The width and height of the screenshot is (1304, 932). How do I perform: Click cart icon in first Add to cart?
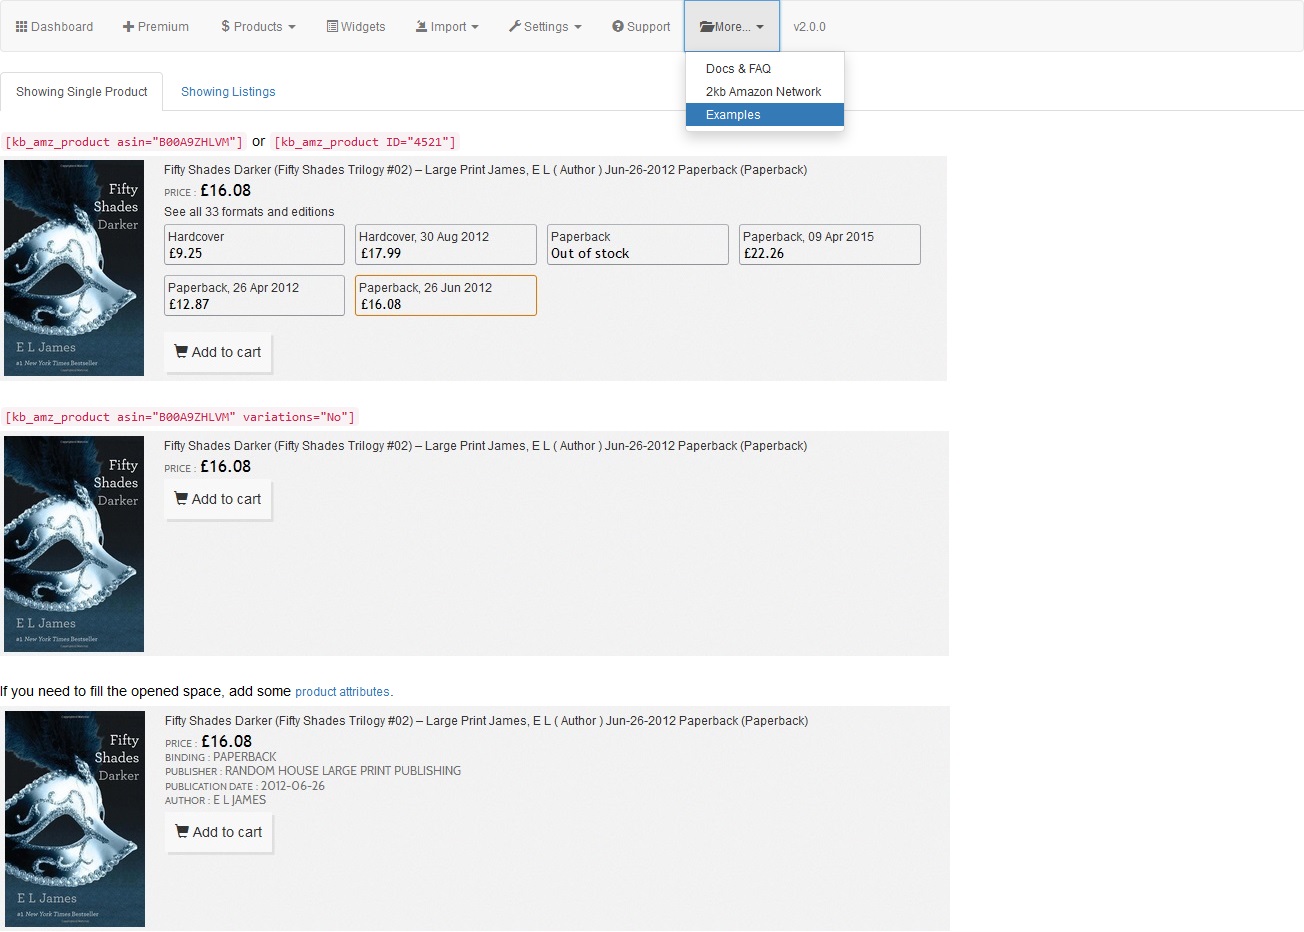pos(181,351)
